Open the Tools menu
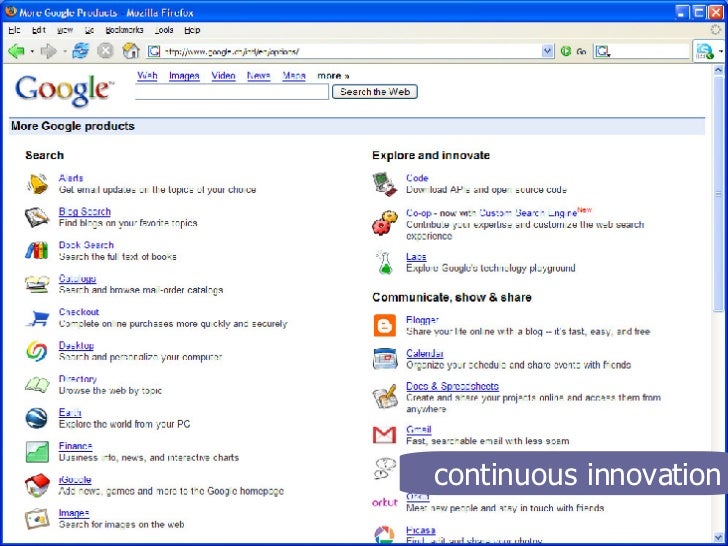Viewport: 728px width, 546px height. click(x=164, y=30)
